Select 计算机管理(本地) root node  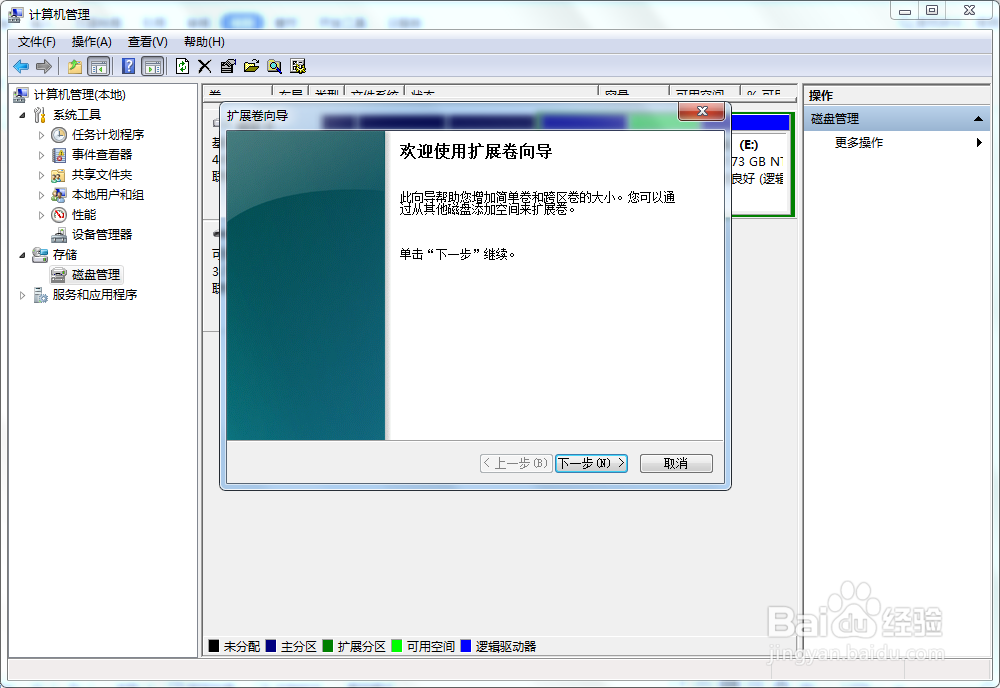point(80,95)
